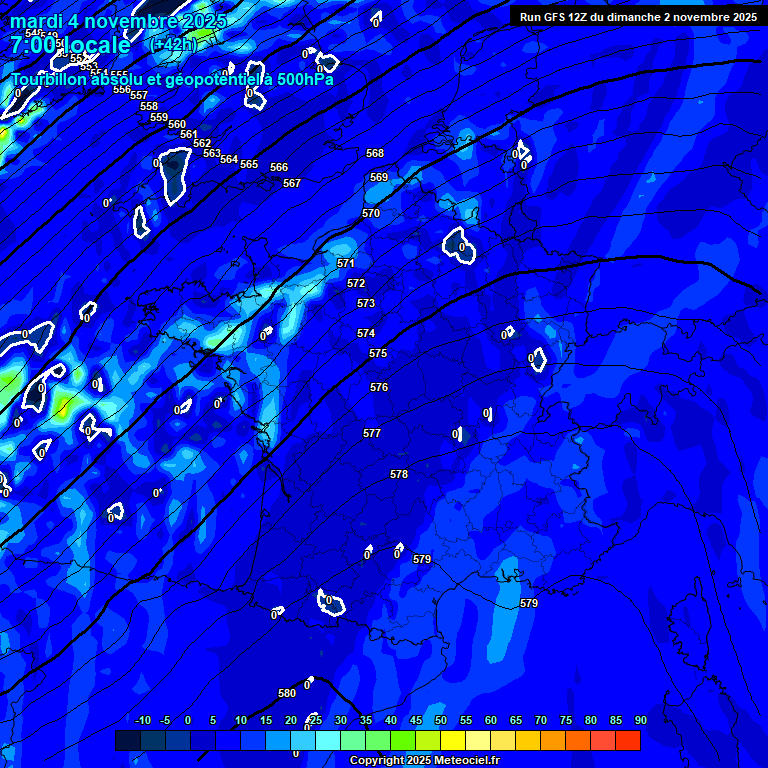Click the 568 geopotential contour label
The image size is (768, 768).
click(375, 153)
